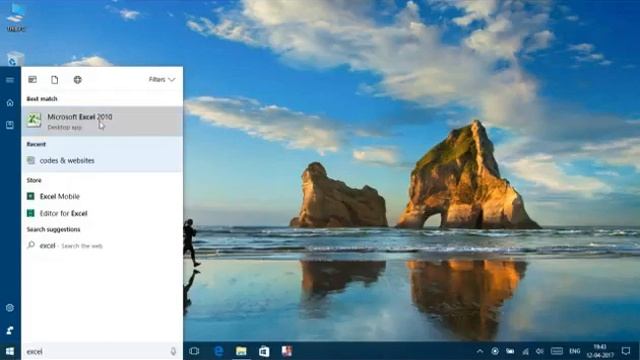Select Excel Mobile store result
The height and width of the screenshot is (360, 640).
point(102,196)
